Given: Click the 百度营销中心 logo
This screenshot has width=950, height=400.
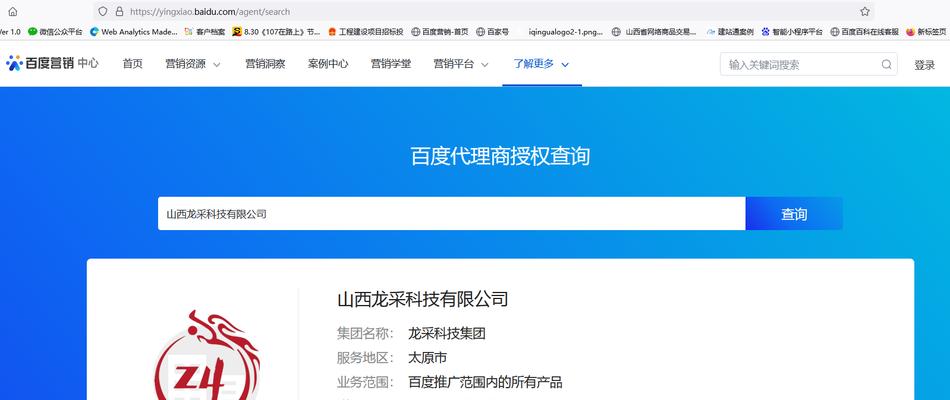Looking at the screenshot, I should (x=52, y=63).
